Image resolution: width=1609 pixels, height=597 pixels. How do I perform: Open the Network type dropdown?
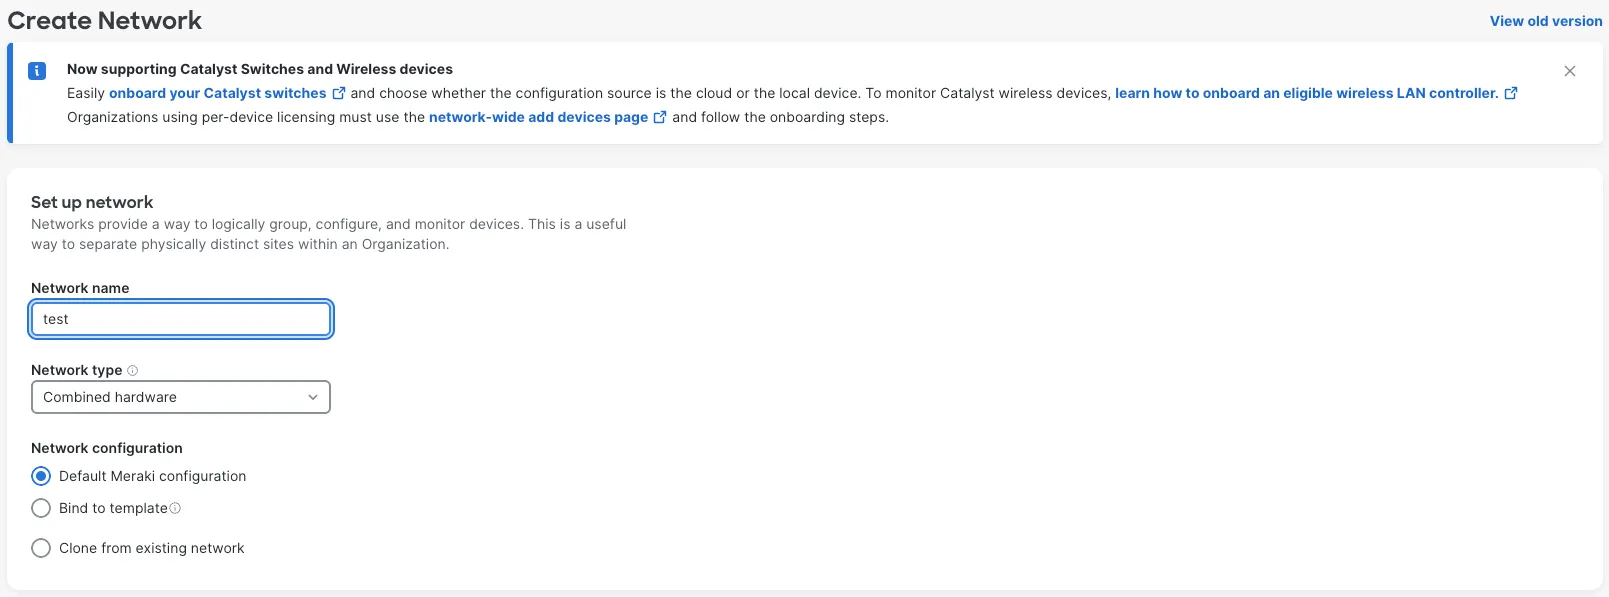[x=181, y=397]
